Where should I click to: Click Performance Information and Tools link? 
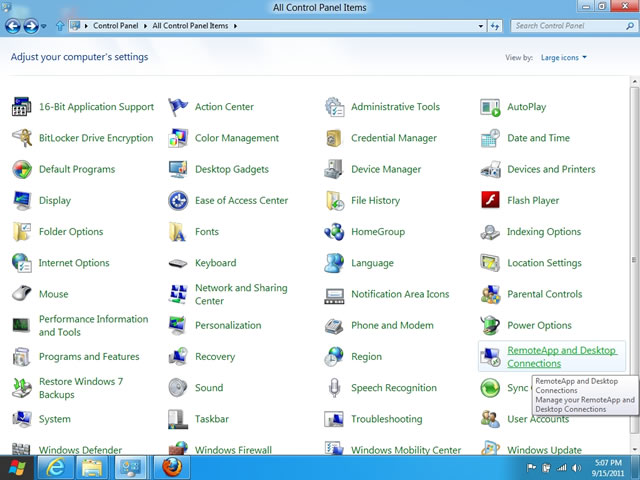click(x=93, y=325)
